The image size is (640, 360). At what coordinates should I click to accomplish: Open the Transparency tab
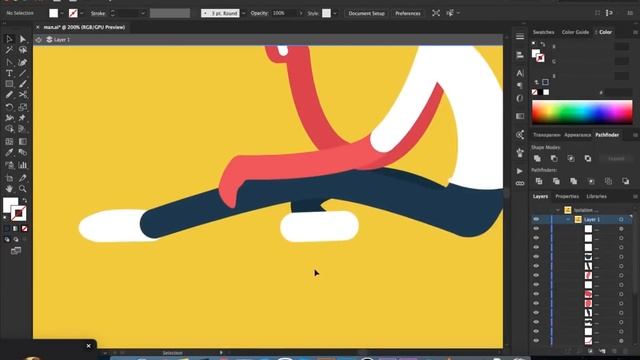click(547, 135)
